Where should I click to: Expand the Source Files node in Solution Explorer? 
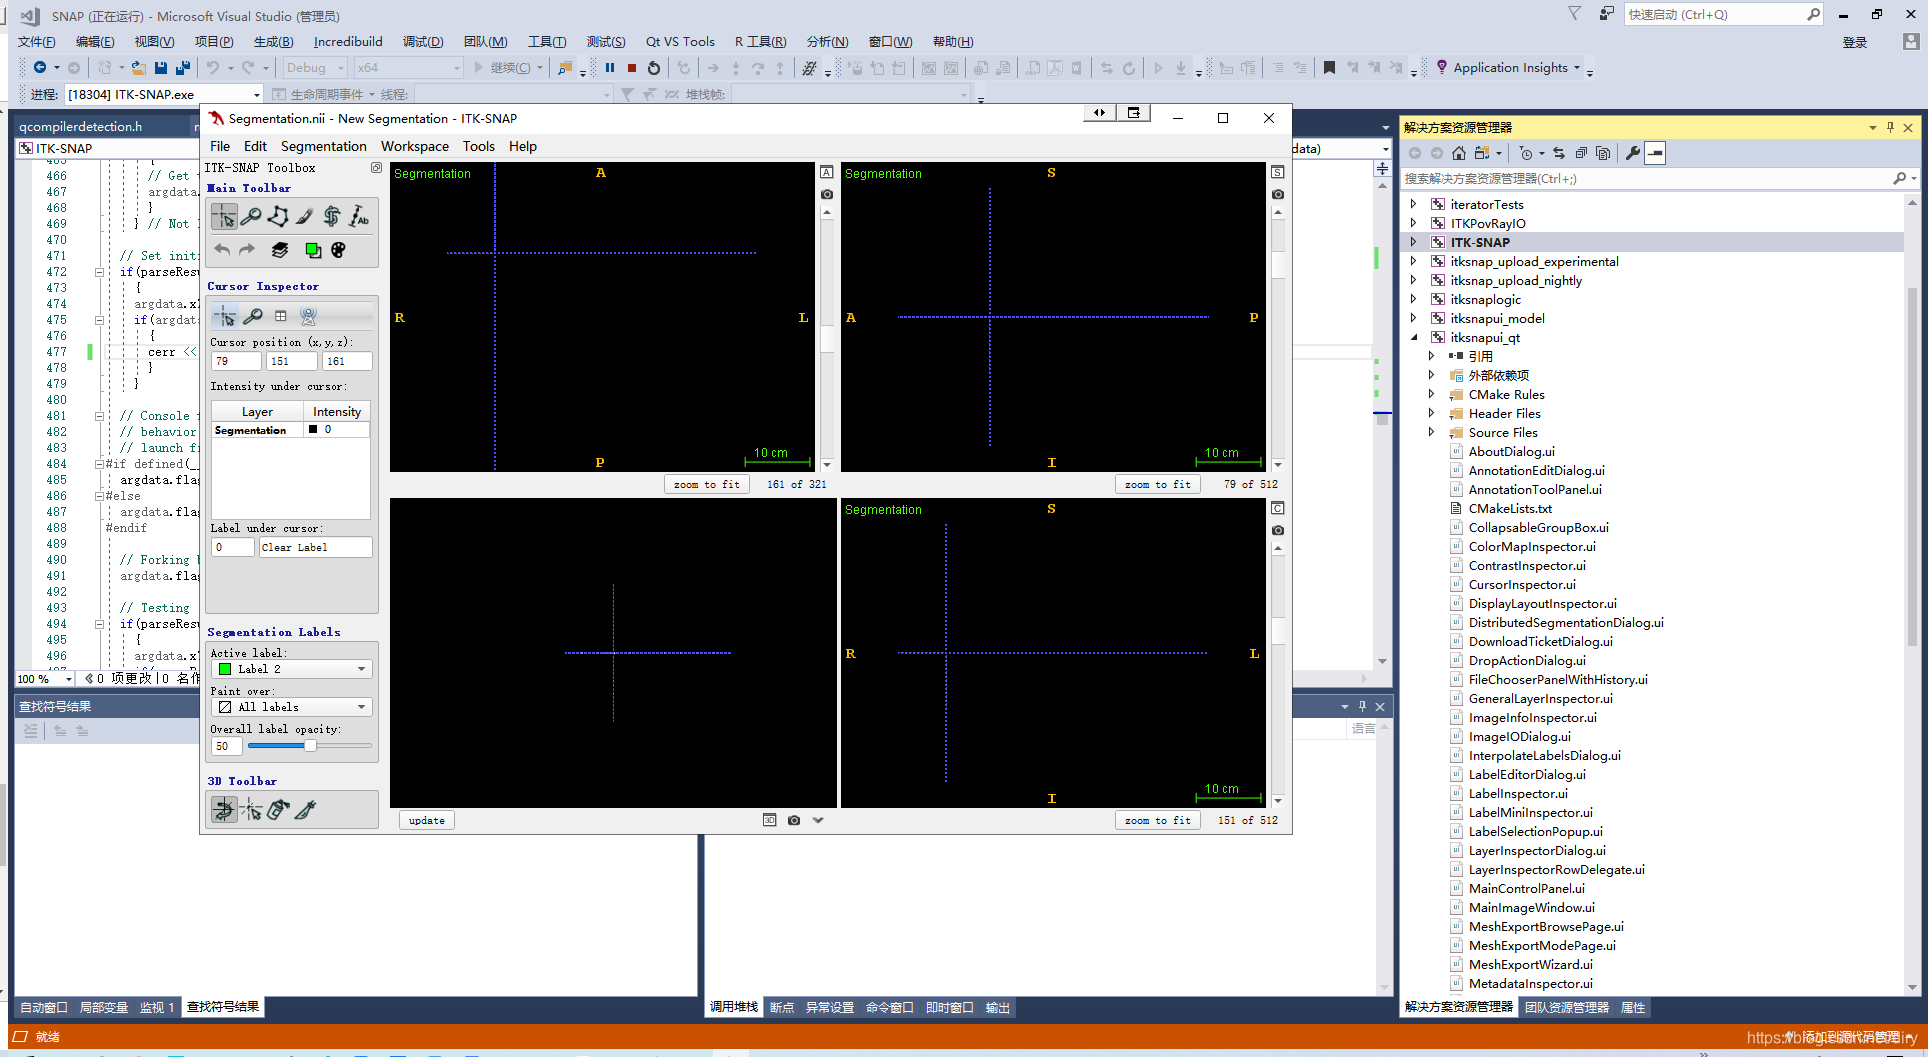click(x=1433, y=432)
